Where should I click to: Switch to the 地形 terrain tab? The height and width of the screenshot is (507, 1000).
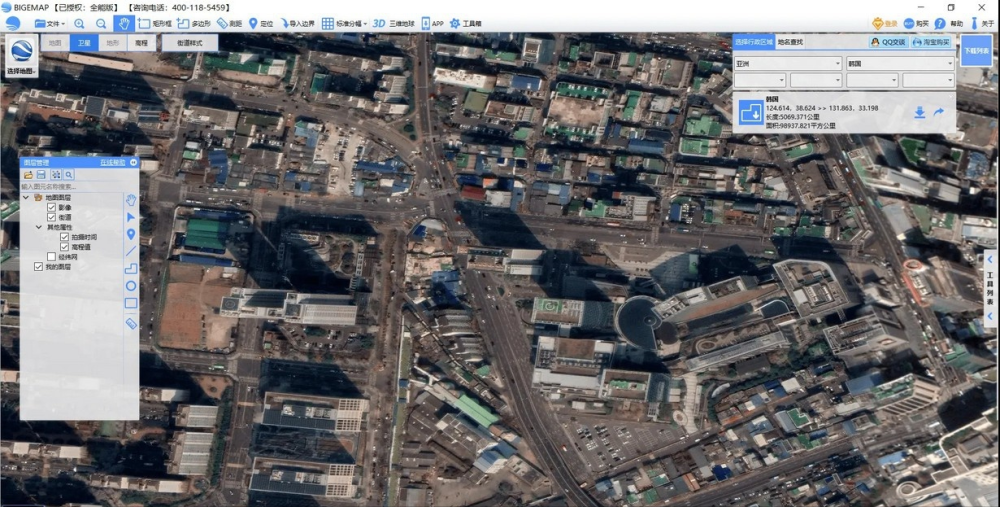click(113, 43)
